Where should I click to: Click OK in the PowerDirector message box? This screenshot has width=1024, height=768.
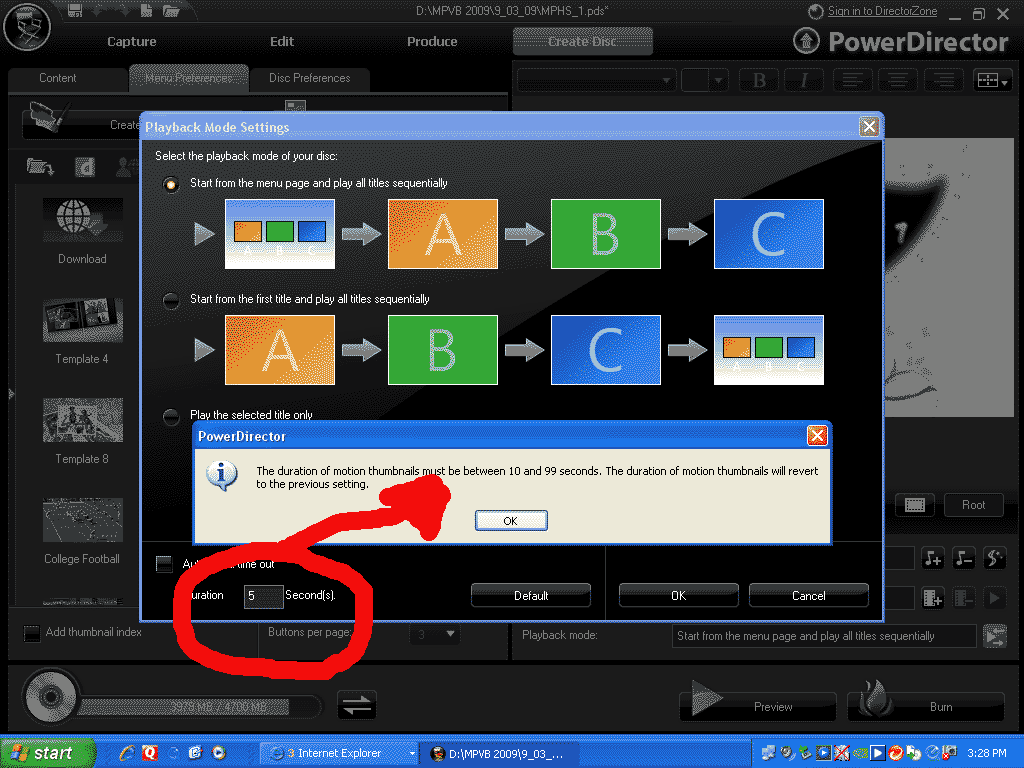pyautogui.click(x=511, y=520)
